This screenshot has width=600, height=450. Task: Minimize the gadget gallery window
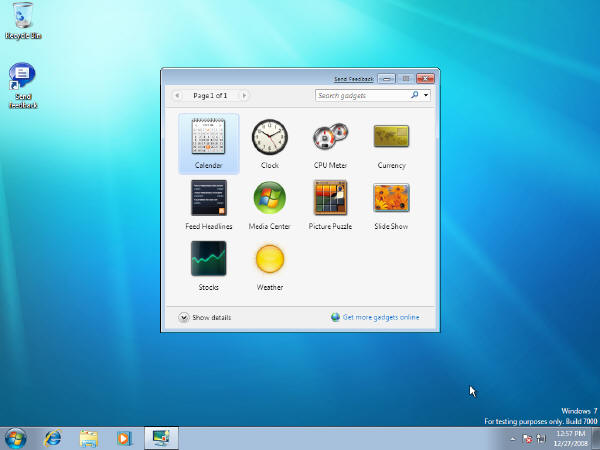pyautogui.click(x=386, y=79)
